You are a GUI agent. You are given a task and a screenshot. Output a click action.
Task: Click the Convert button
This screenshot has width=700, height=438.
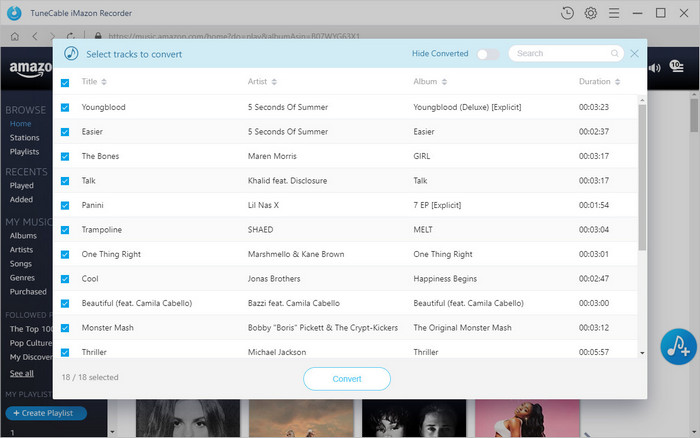pos(347,379)
